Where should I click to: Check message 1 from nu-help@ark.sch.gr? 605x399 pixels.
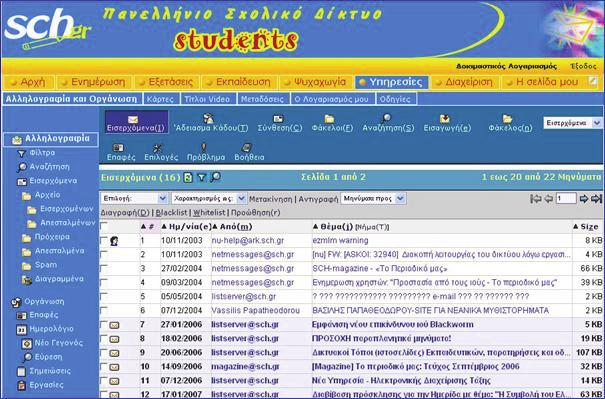(x=103, y=240)
